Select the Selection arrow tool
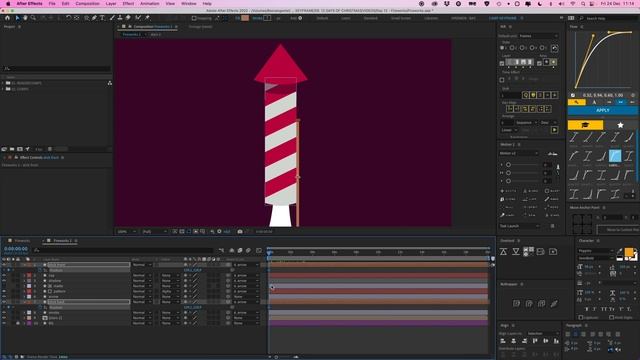This screenshot has width=640, height=360. point(17,18)
